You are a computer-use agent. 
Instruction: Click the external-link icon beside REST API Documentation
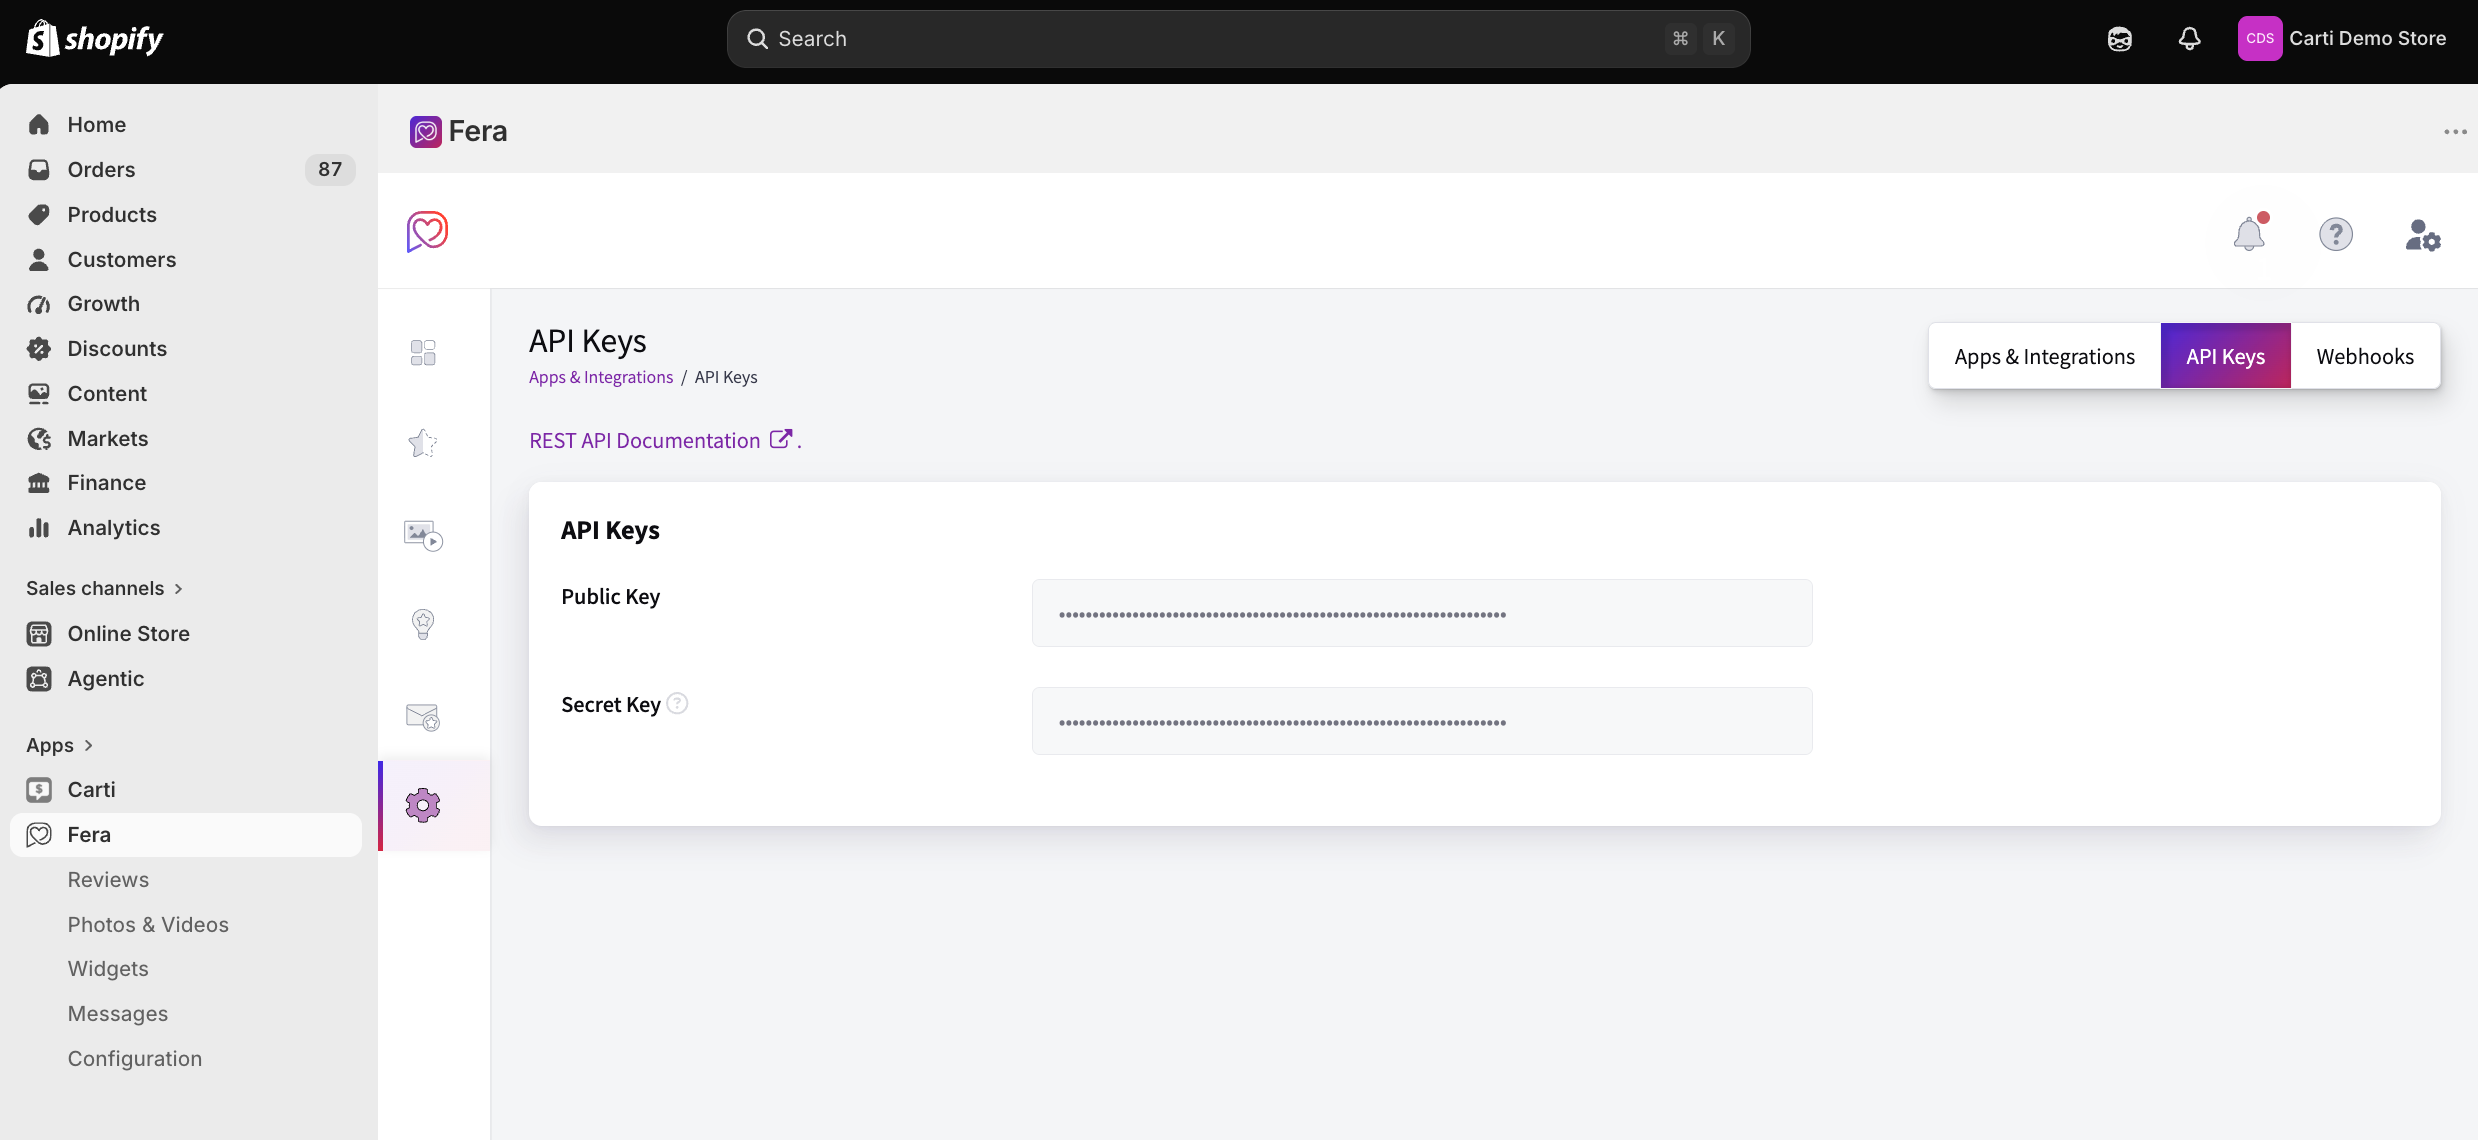(781, 439)
